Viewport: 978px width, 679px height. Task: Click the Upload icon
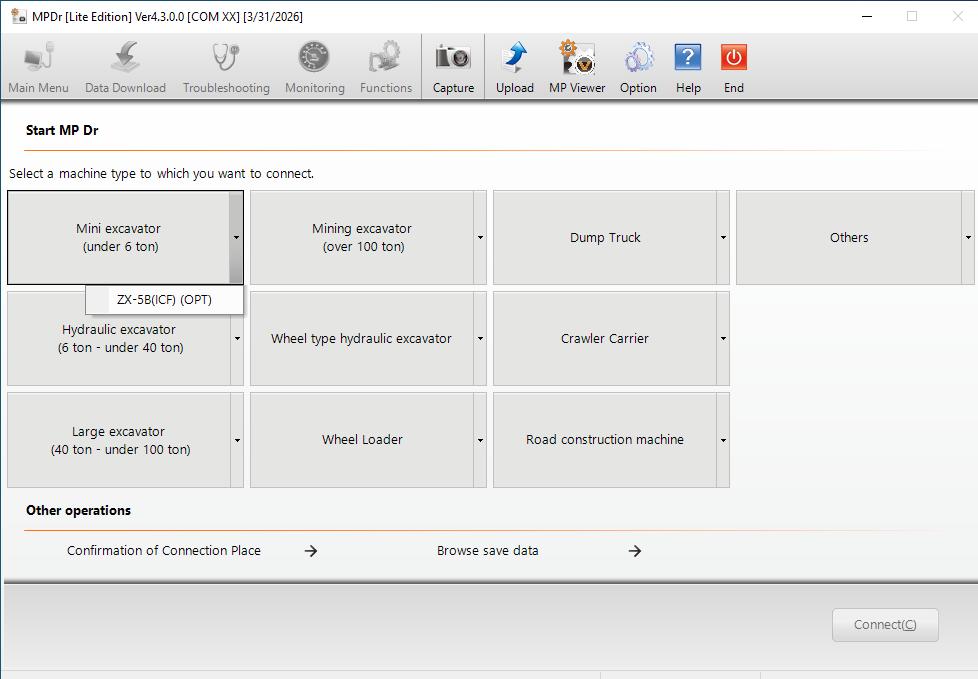coord(514,64)
